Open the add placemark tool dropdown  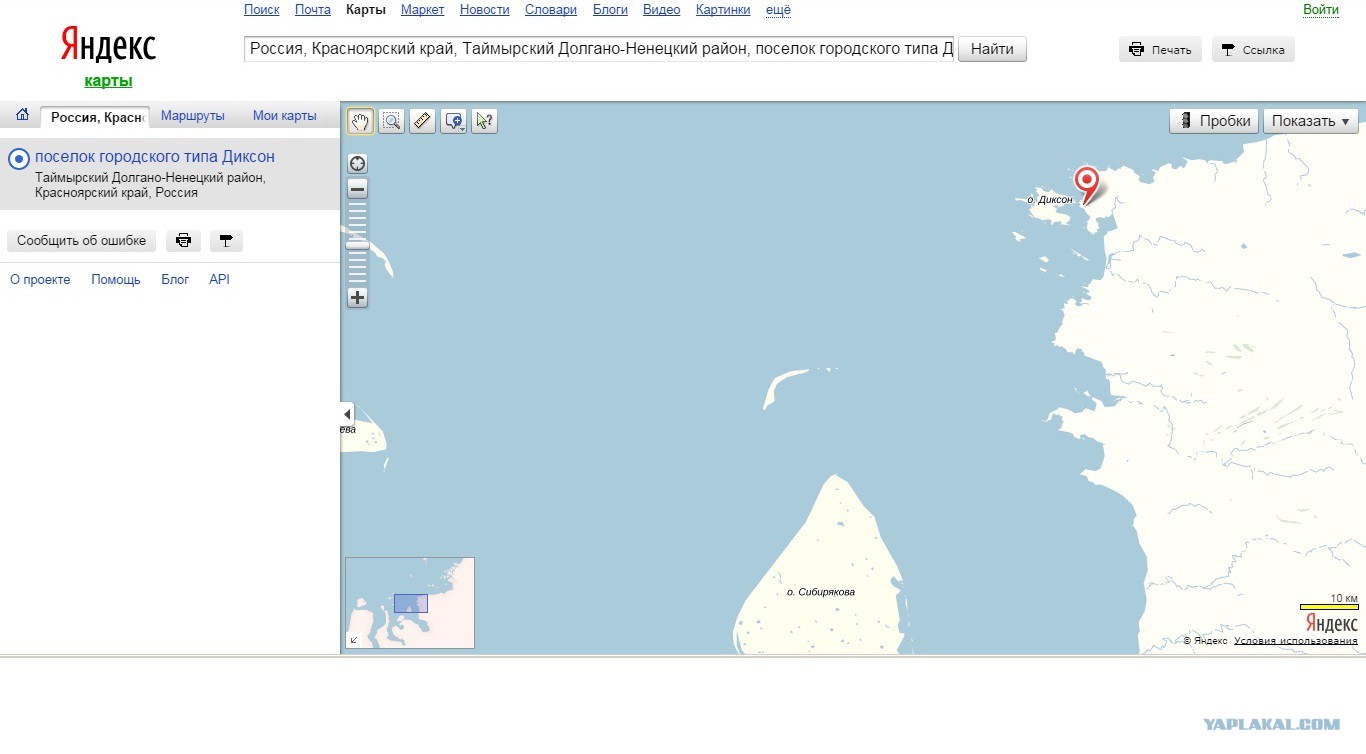pos(454,121)
